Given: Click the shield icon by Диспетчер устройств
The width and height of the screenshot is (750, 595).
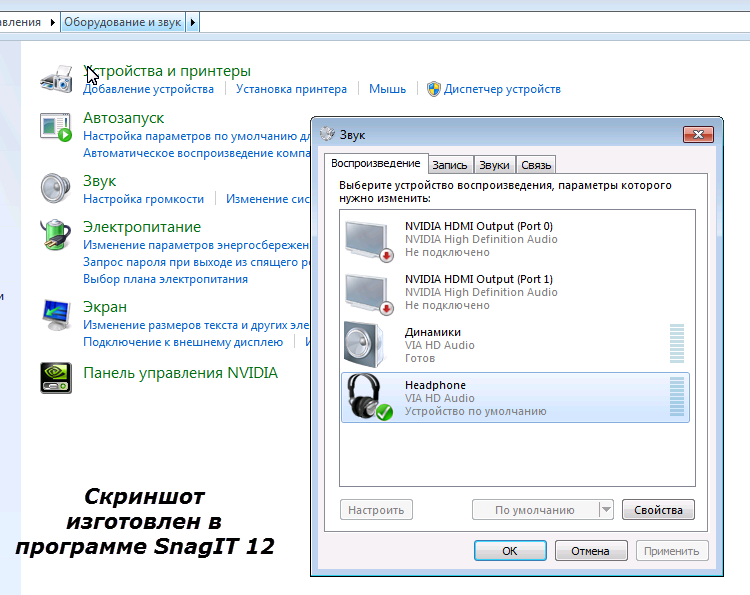Looking at the screenshot, I should [x=434, y=89].
